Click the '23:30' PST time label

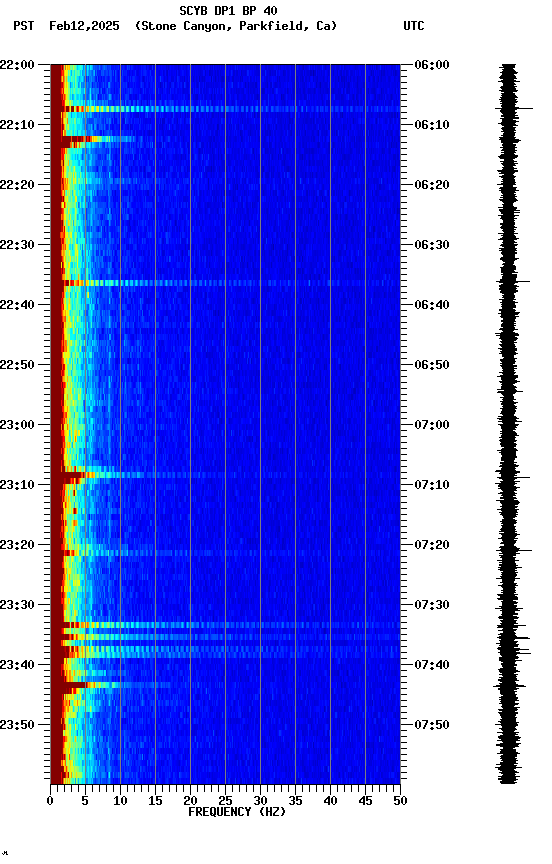point(17,606)
